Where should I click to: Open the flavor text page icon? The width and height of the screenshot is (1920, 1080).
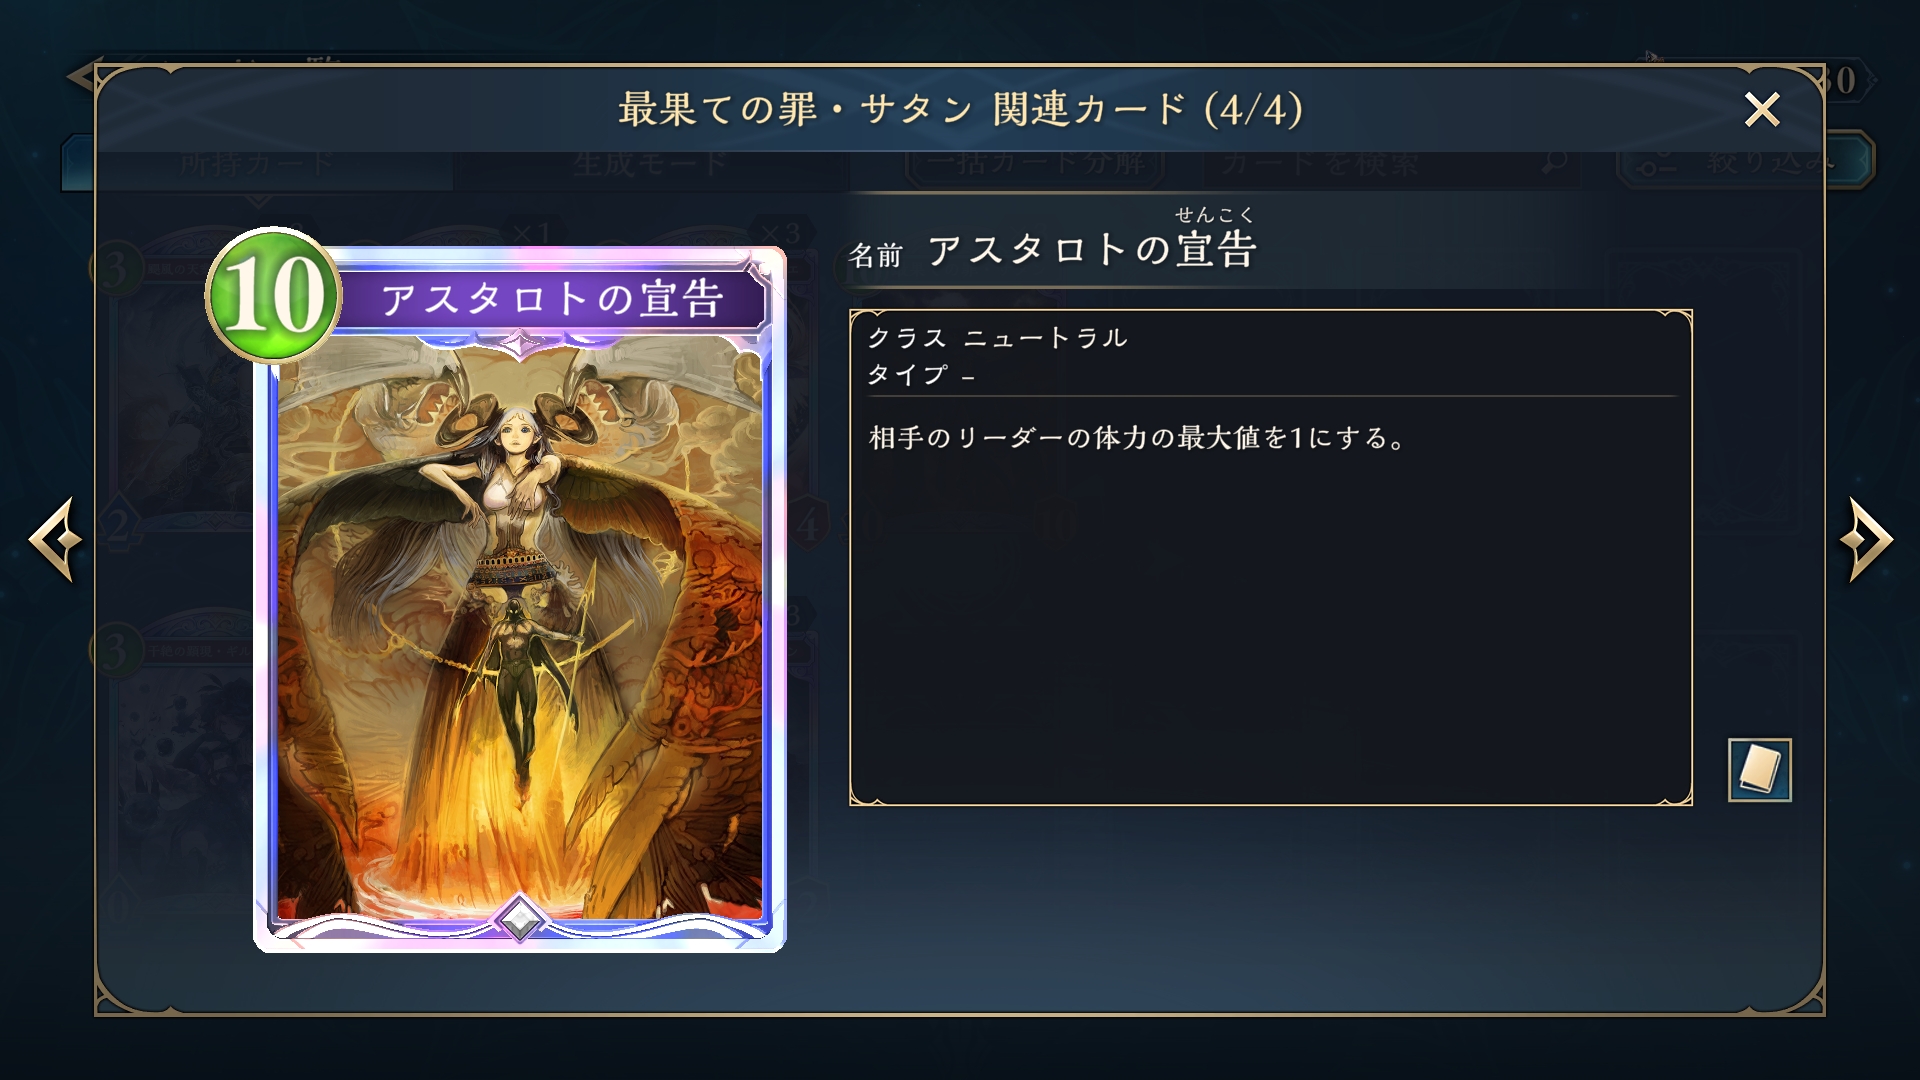(x=1759, y=770)
